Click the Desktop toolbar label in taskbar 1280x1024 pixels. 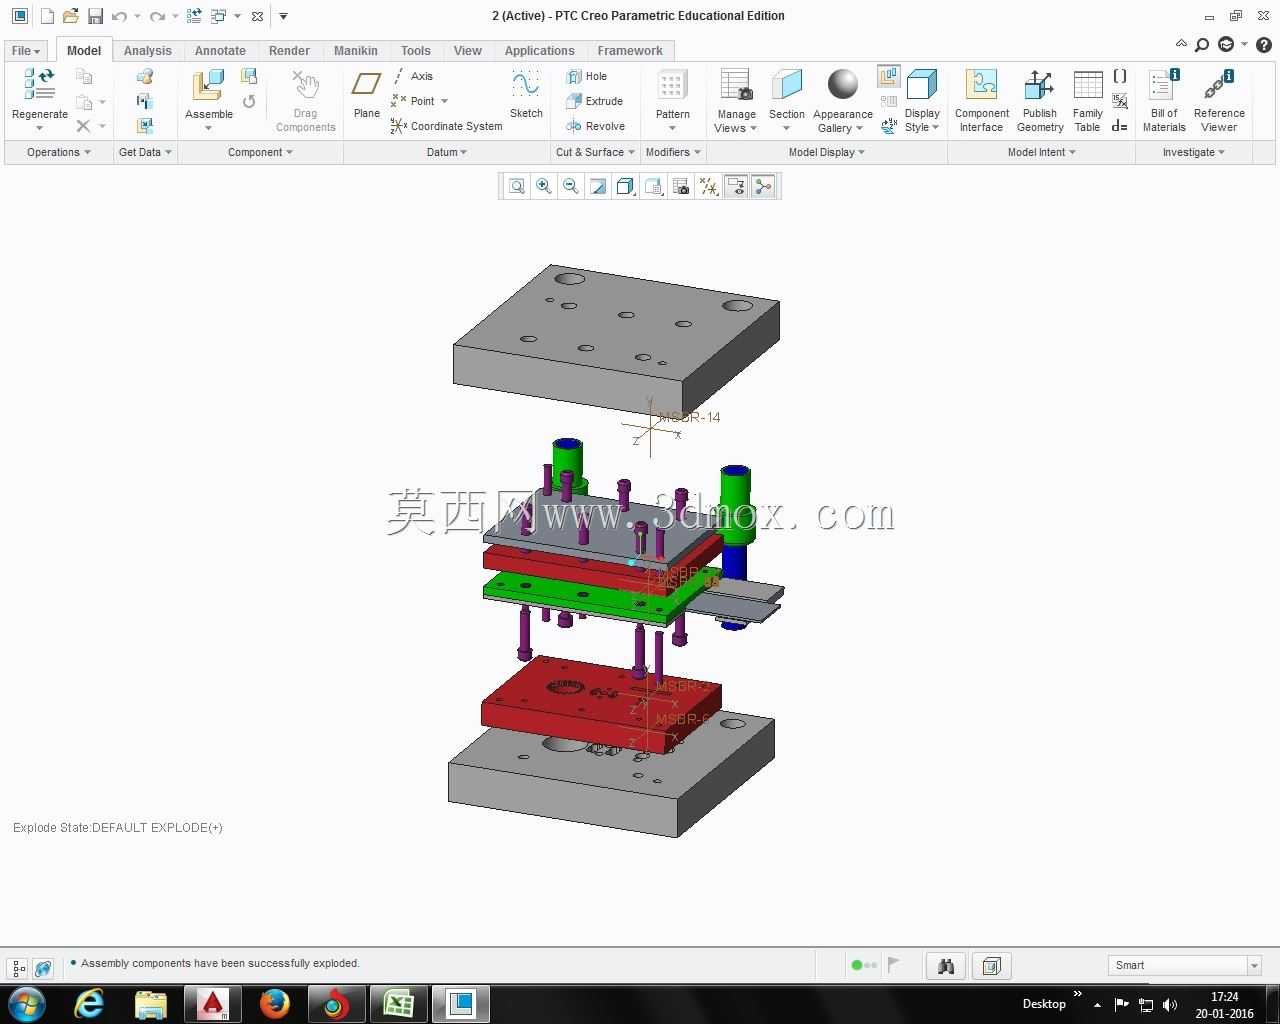coord(1044,1004)
